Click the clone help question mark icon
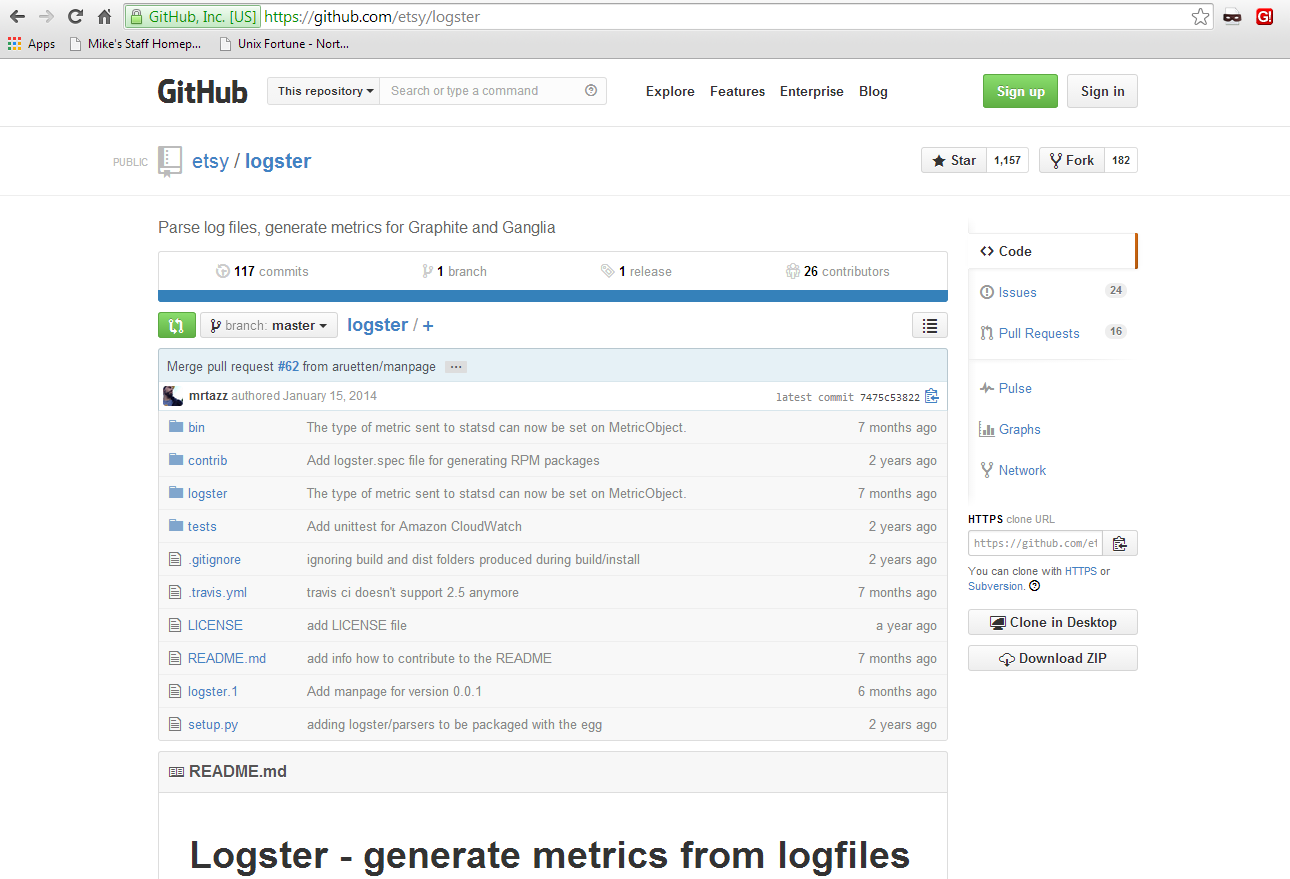The height and width of the screenshot is (879, 1290). pos(1034,586)
